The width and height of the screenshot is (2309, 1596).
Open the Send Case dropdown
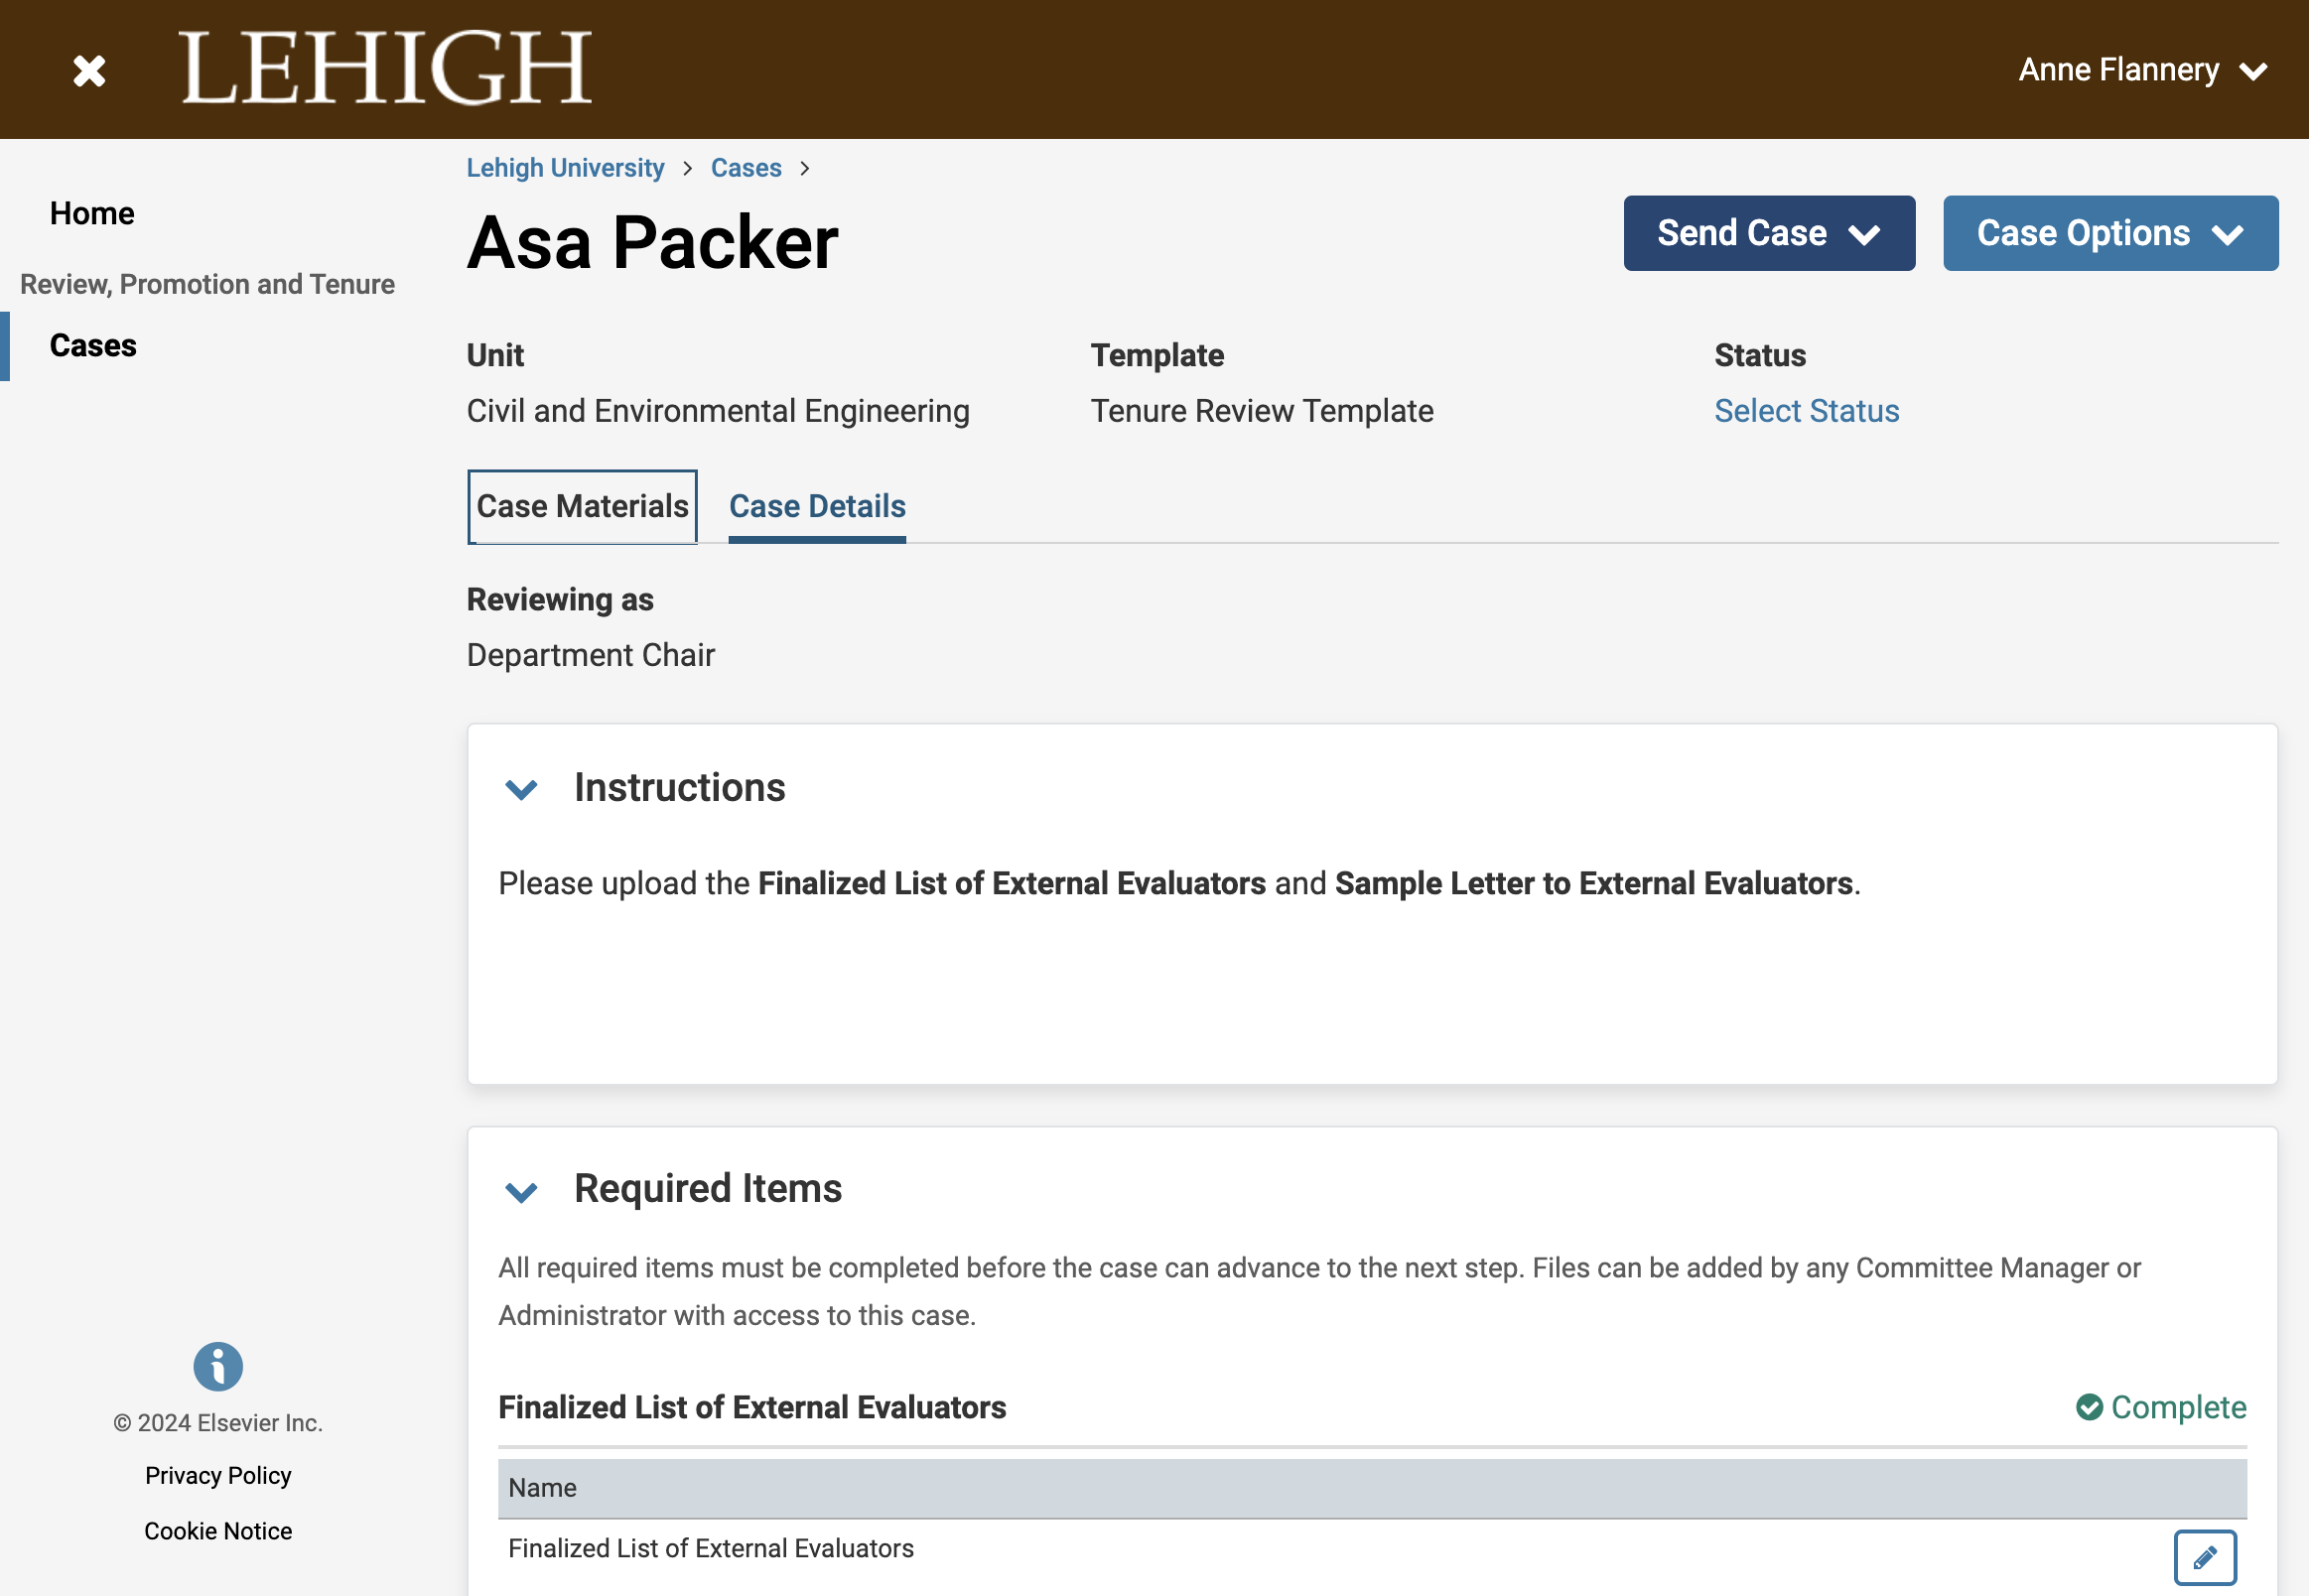coord(1769,233)
